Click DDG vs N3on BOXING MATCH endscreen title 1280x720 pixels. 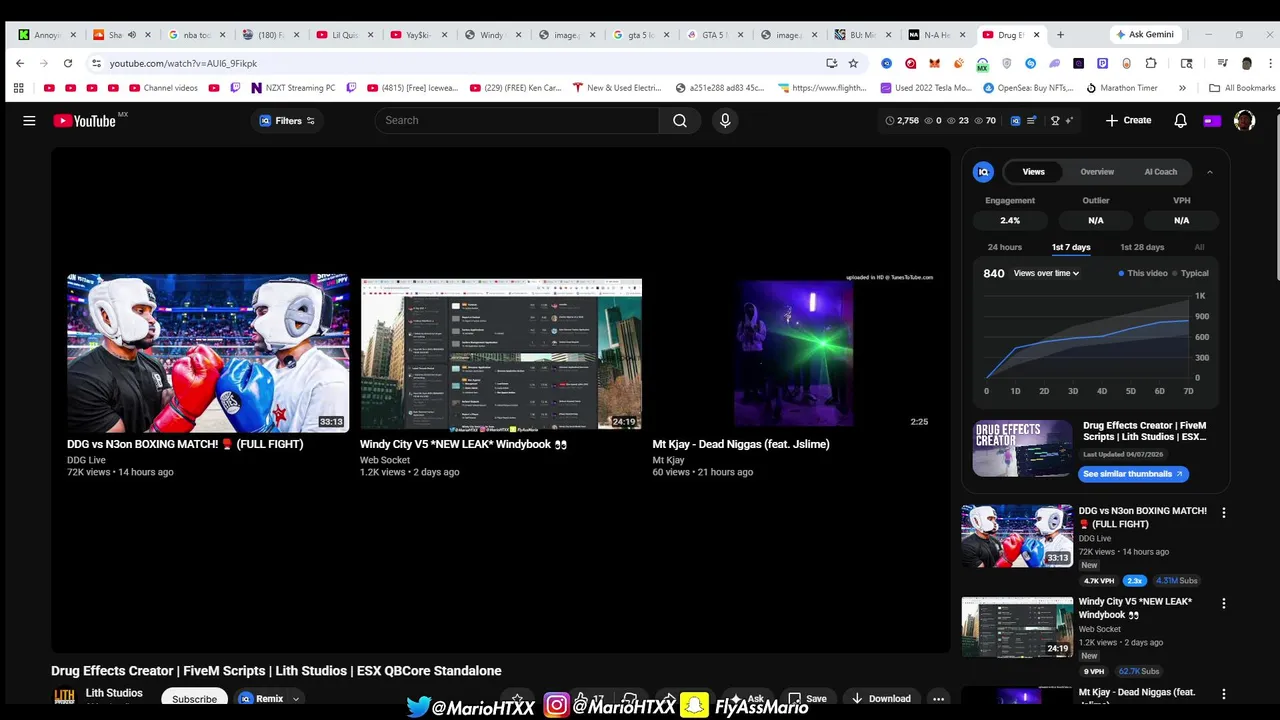click(185, 444)
